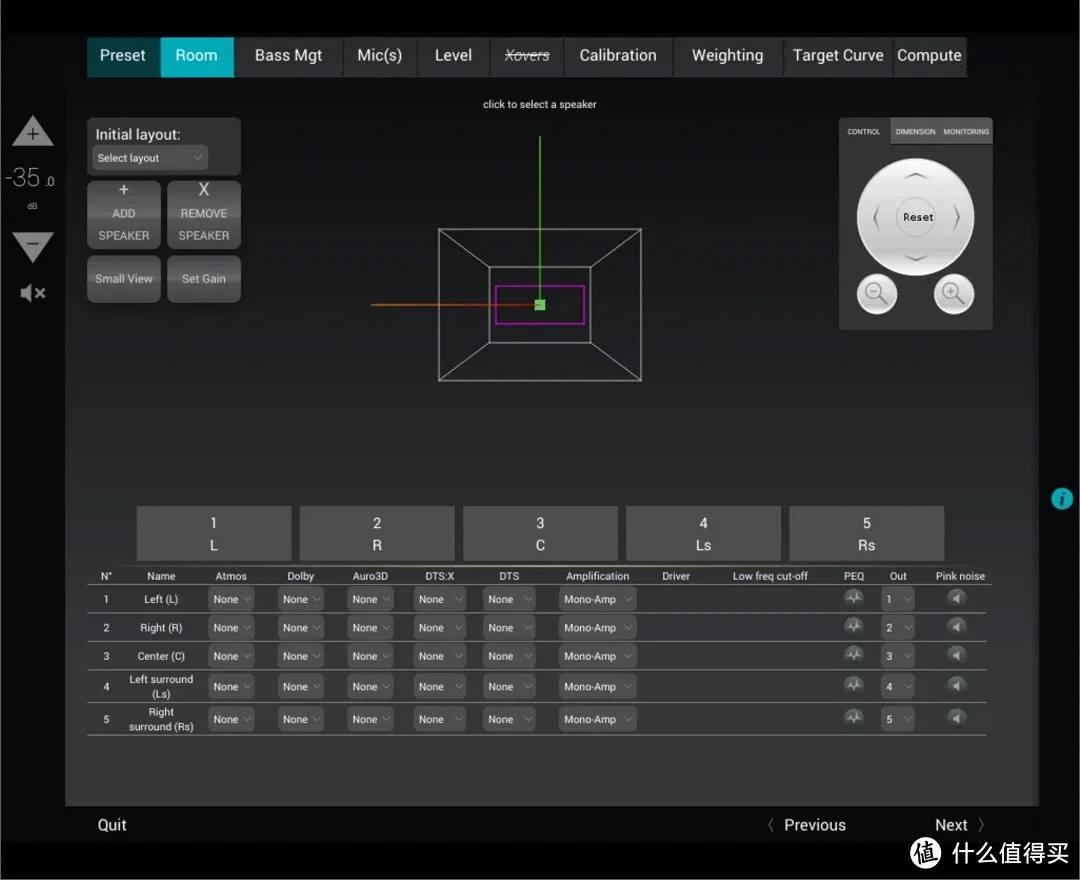
Task: Select speaker tile 2 R
Action: 377,534
